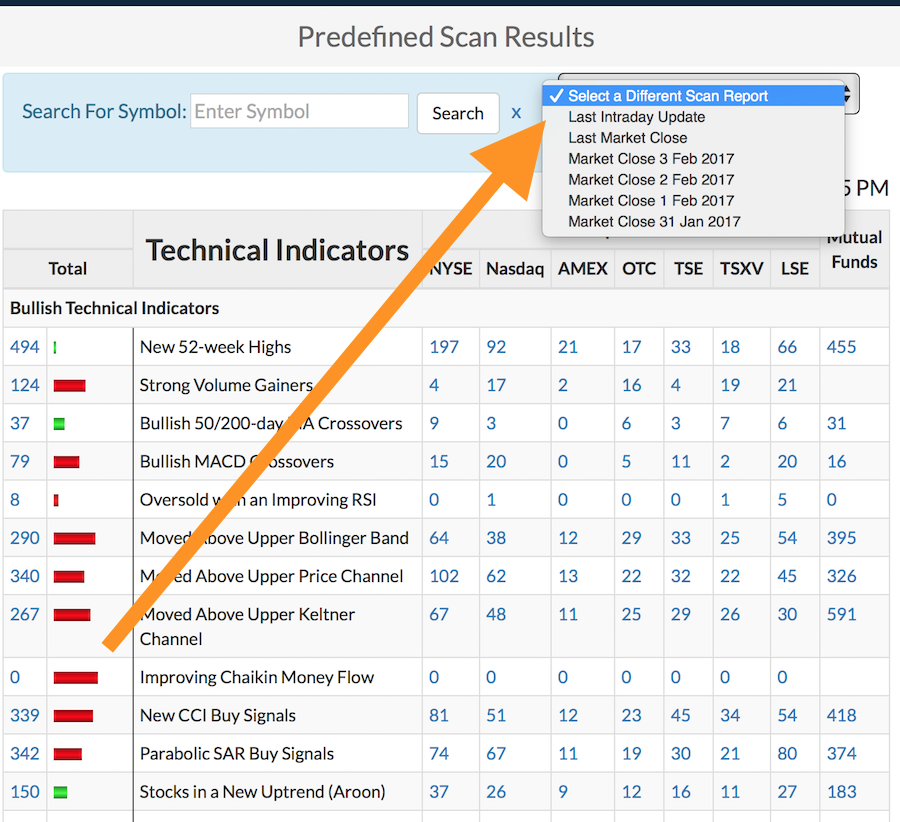The height and width of the screenshot is (822, 900).
Task: Click red bar icon for Strong Volume Gainers
Action: click(x=69, y=386)
